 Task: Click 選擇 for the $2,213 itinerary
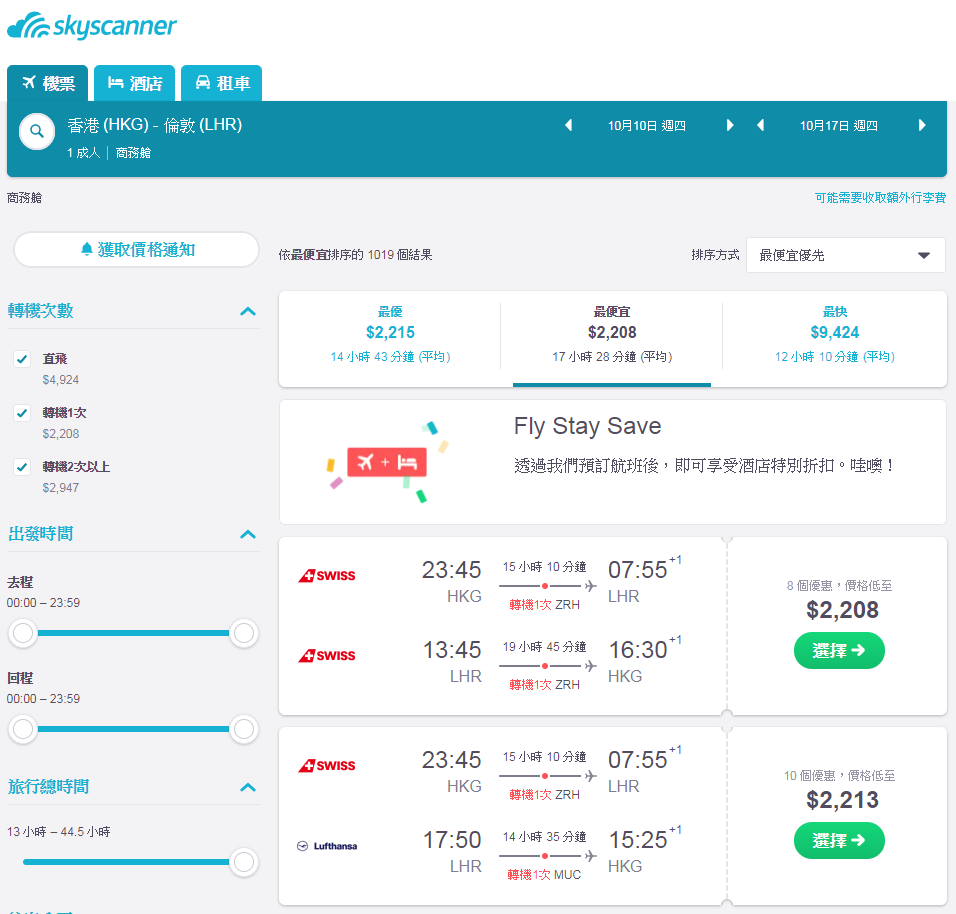(839, 841)
